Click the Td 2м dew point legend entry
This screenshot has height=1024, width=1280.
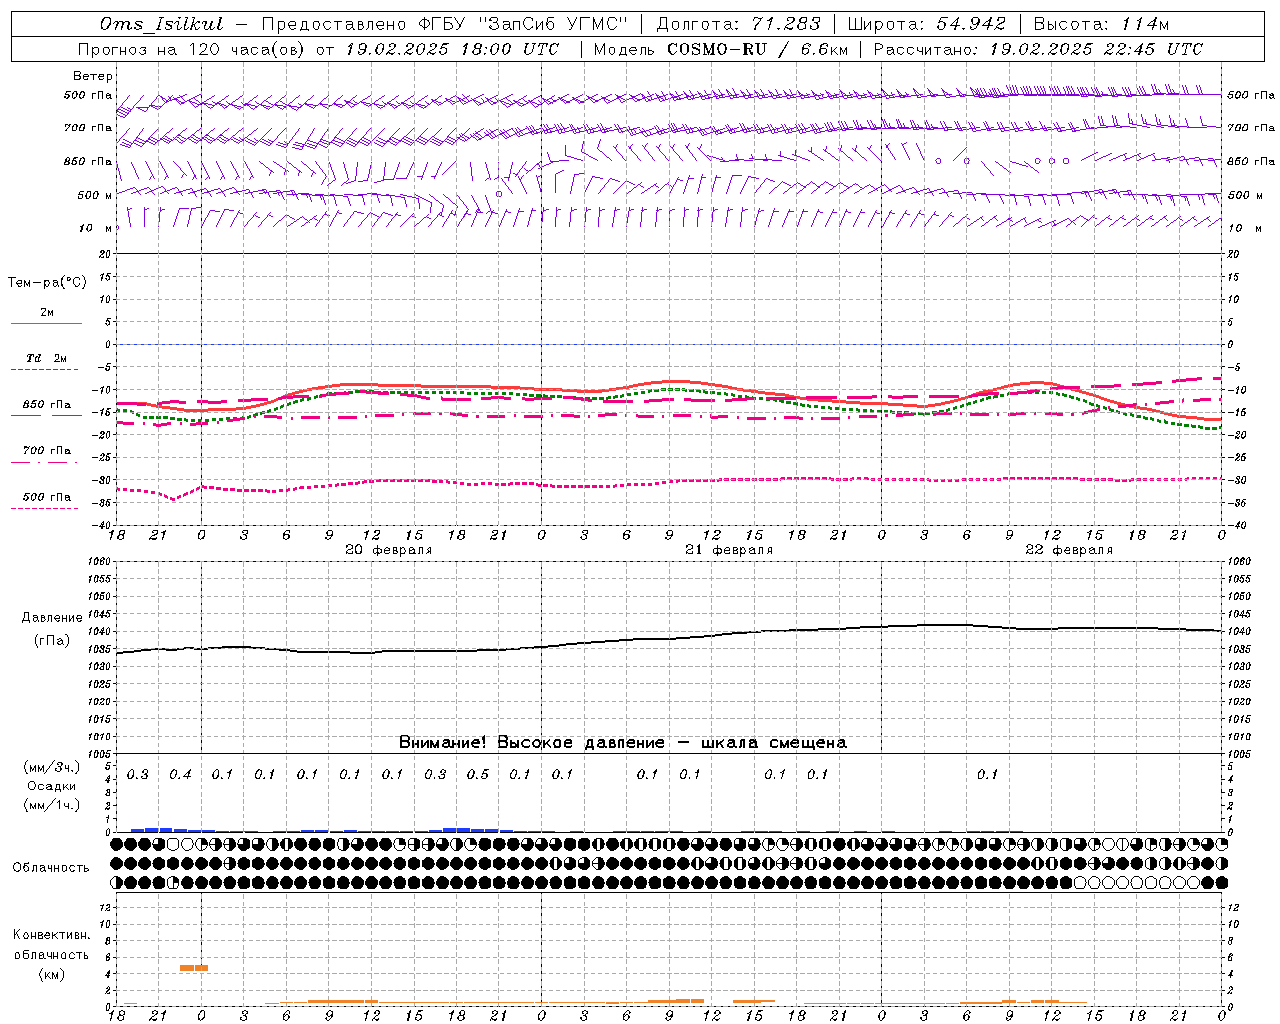[x=47, y=358]
